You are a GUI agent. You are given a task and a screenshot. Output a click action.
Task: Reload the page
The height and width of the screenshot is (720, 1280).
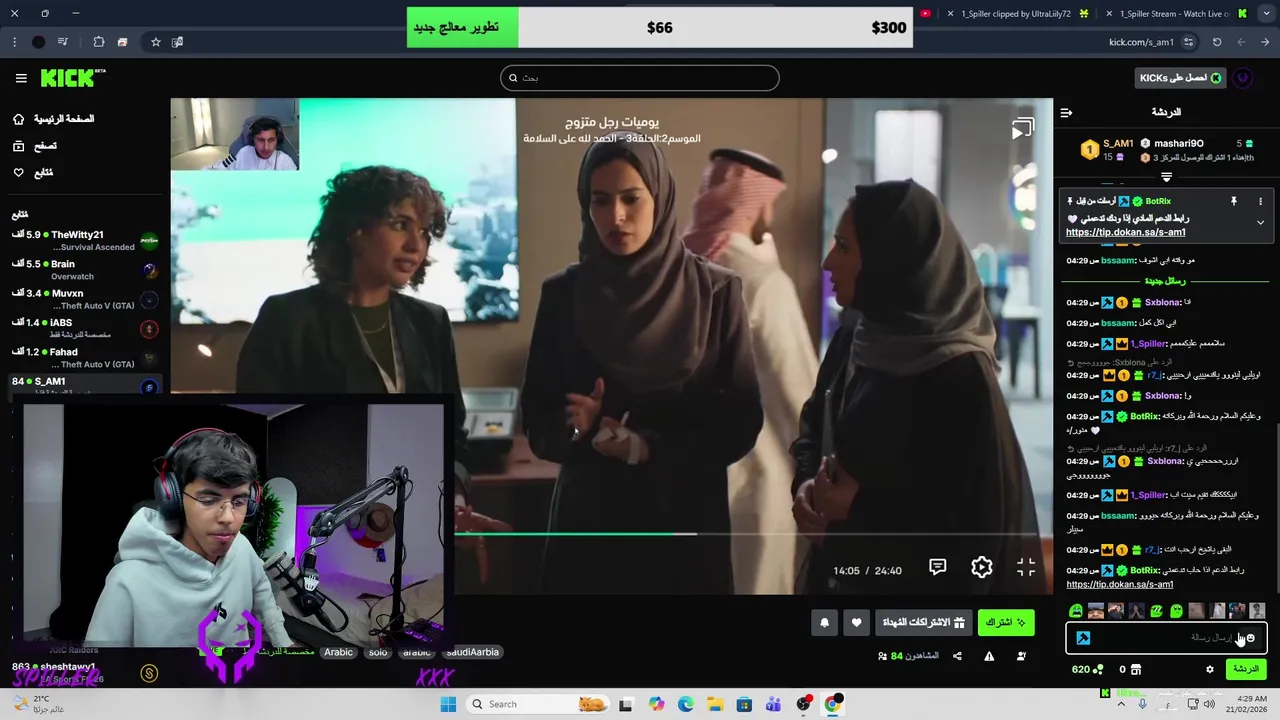pos(1217,42)
